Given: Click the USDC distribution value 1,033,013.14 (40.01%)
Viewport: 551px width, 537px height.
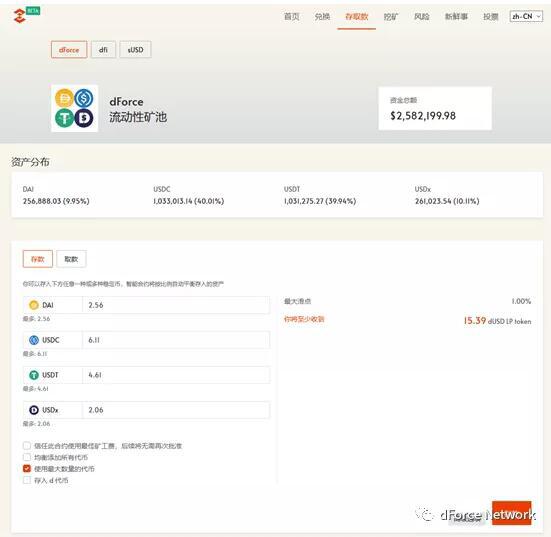Looking at the screenshot, I should [189, 201].
